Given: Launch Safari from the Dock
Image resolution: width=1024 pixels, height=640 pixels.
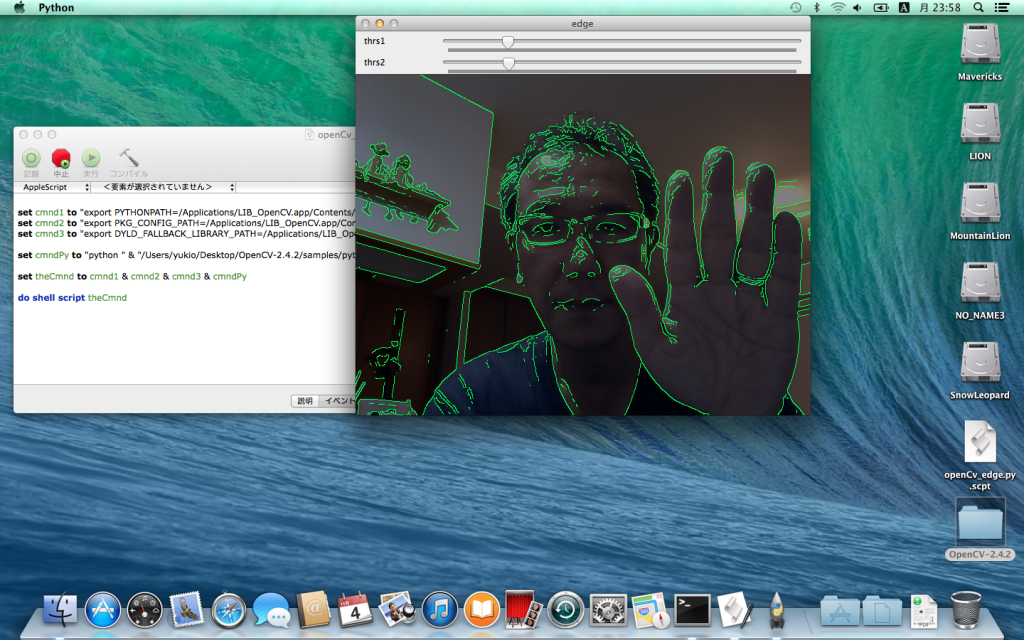Looking at the screenshot, I should click(229, 610).
